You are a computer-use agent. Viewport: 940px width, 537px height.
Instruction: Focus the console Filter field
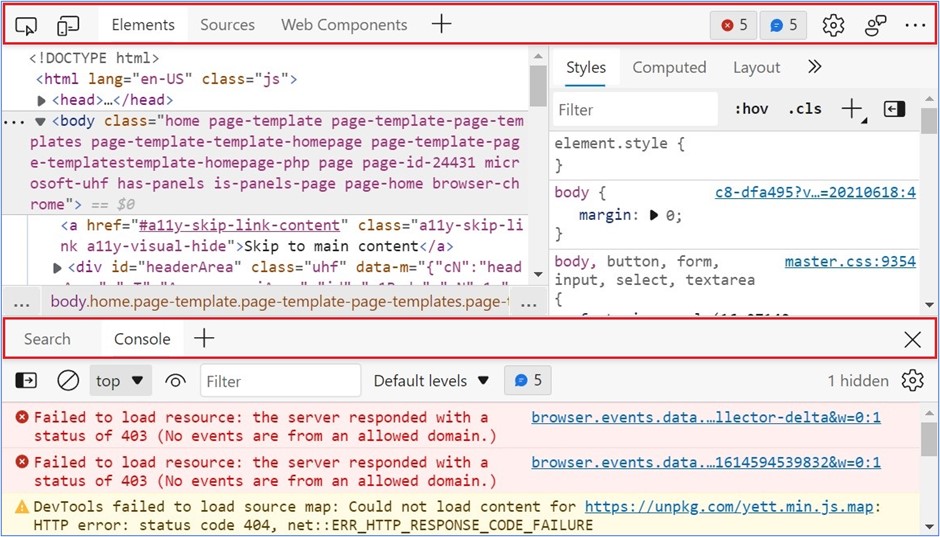coord(281,381)
